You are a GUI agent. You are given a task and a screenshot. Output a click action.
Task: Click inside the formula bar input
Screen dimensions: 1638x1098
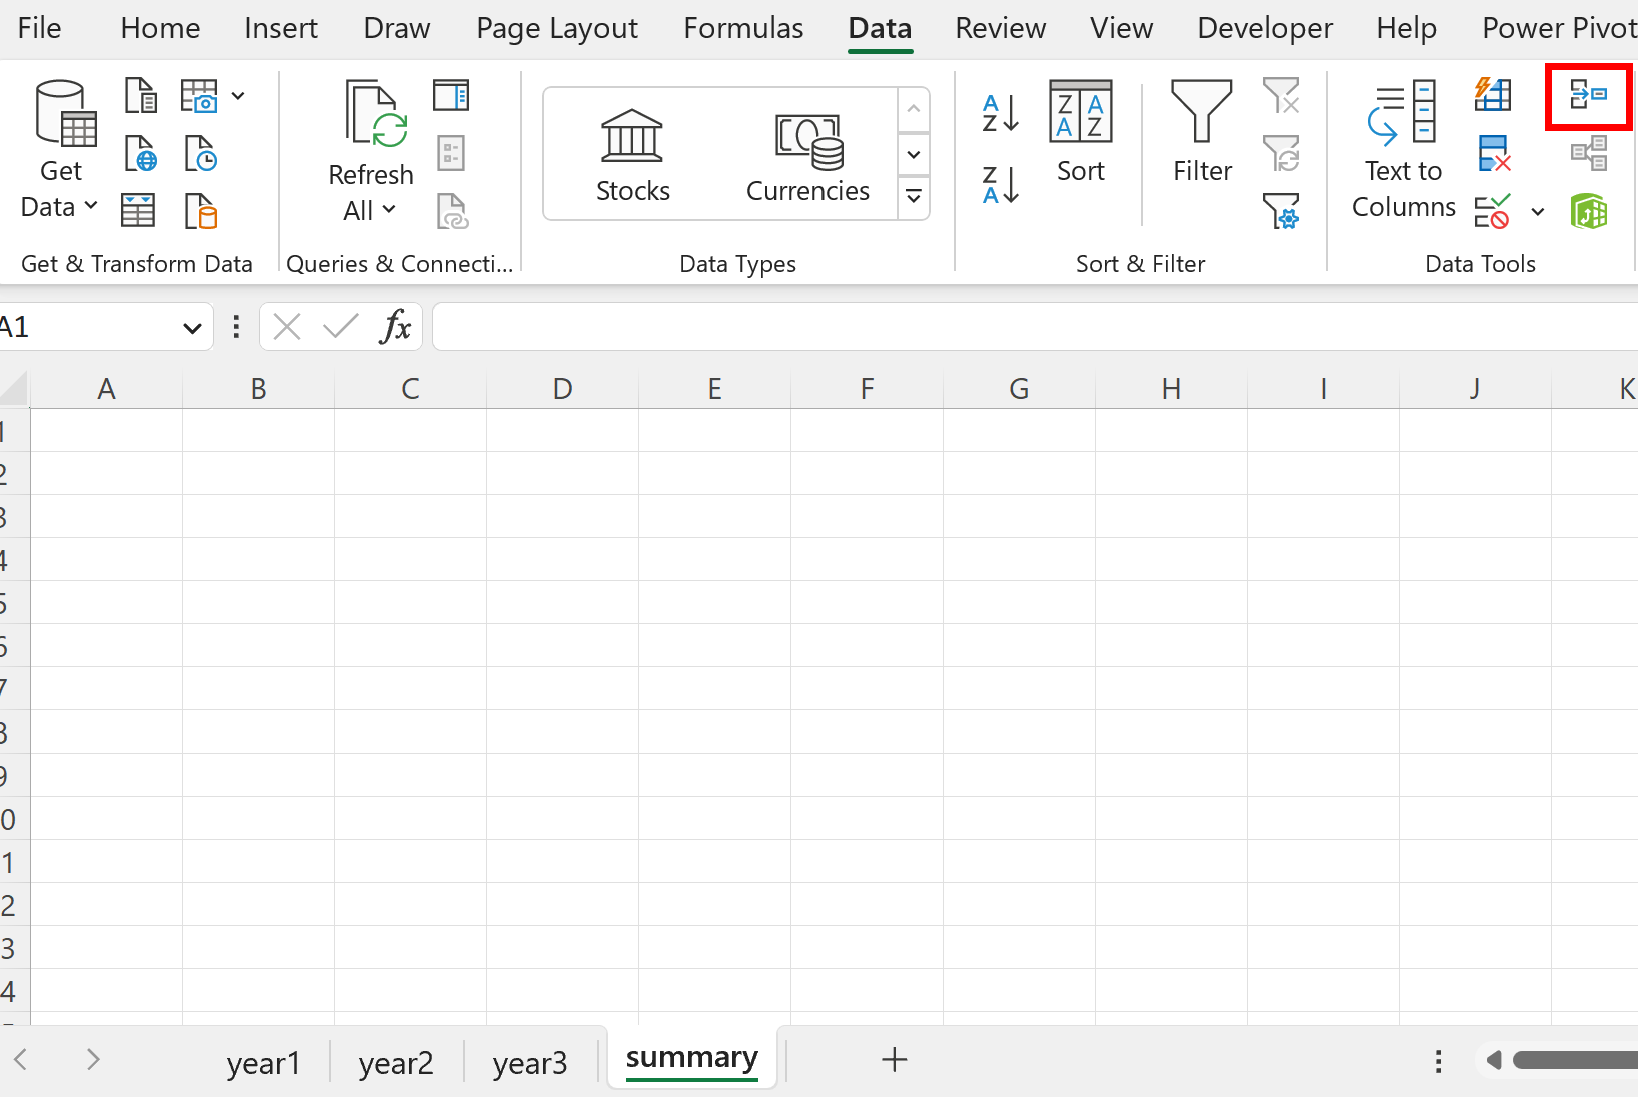1035,327
